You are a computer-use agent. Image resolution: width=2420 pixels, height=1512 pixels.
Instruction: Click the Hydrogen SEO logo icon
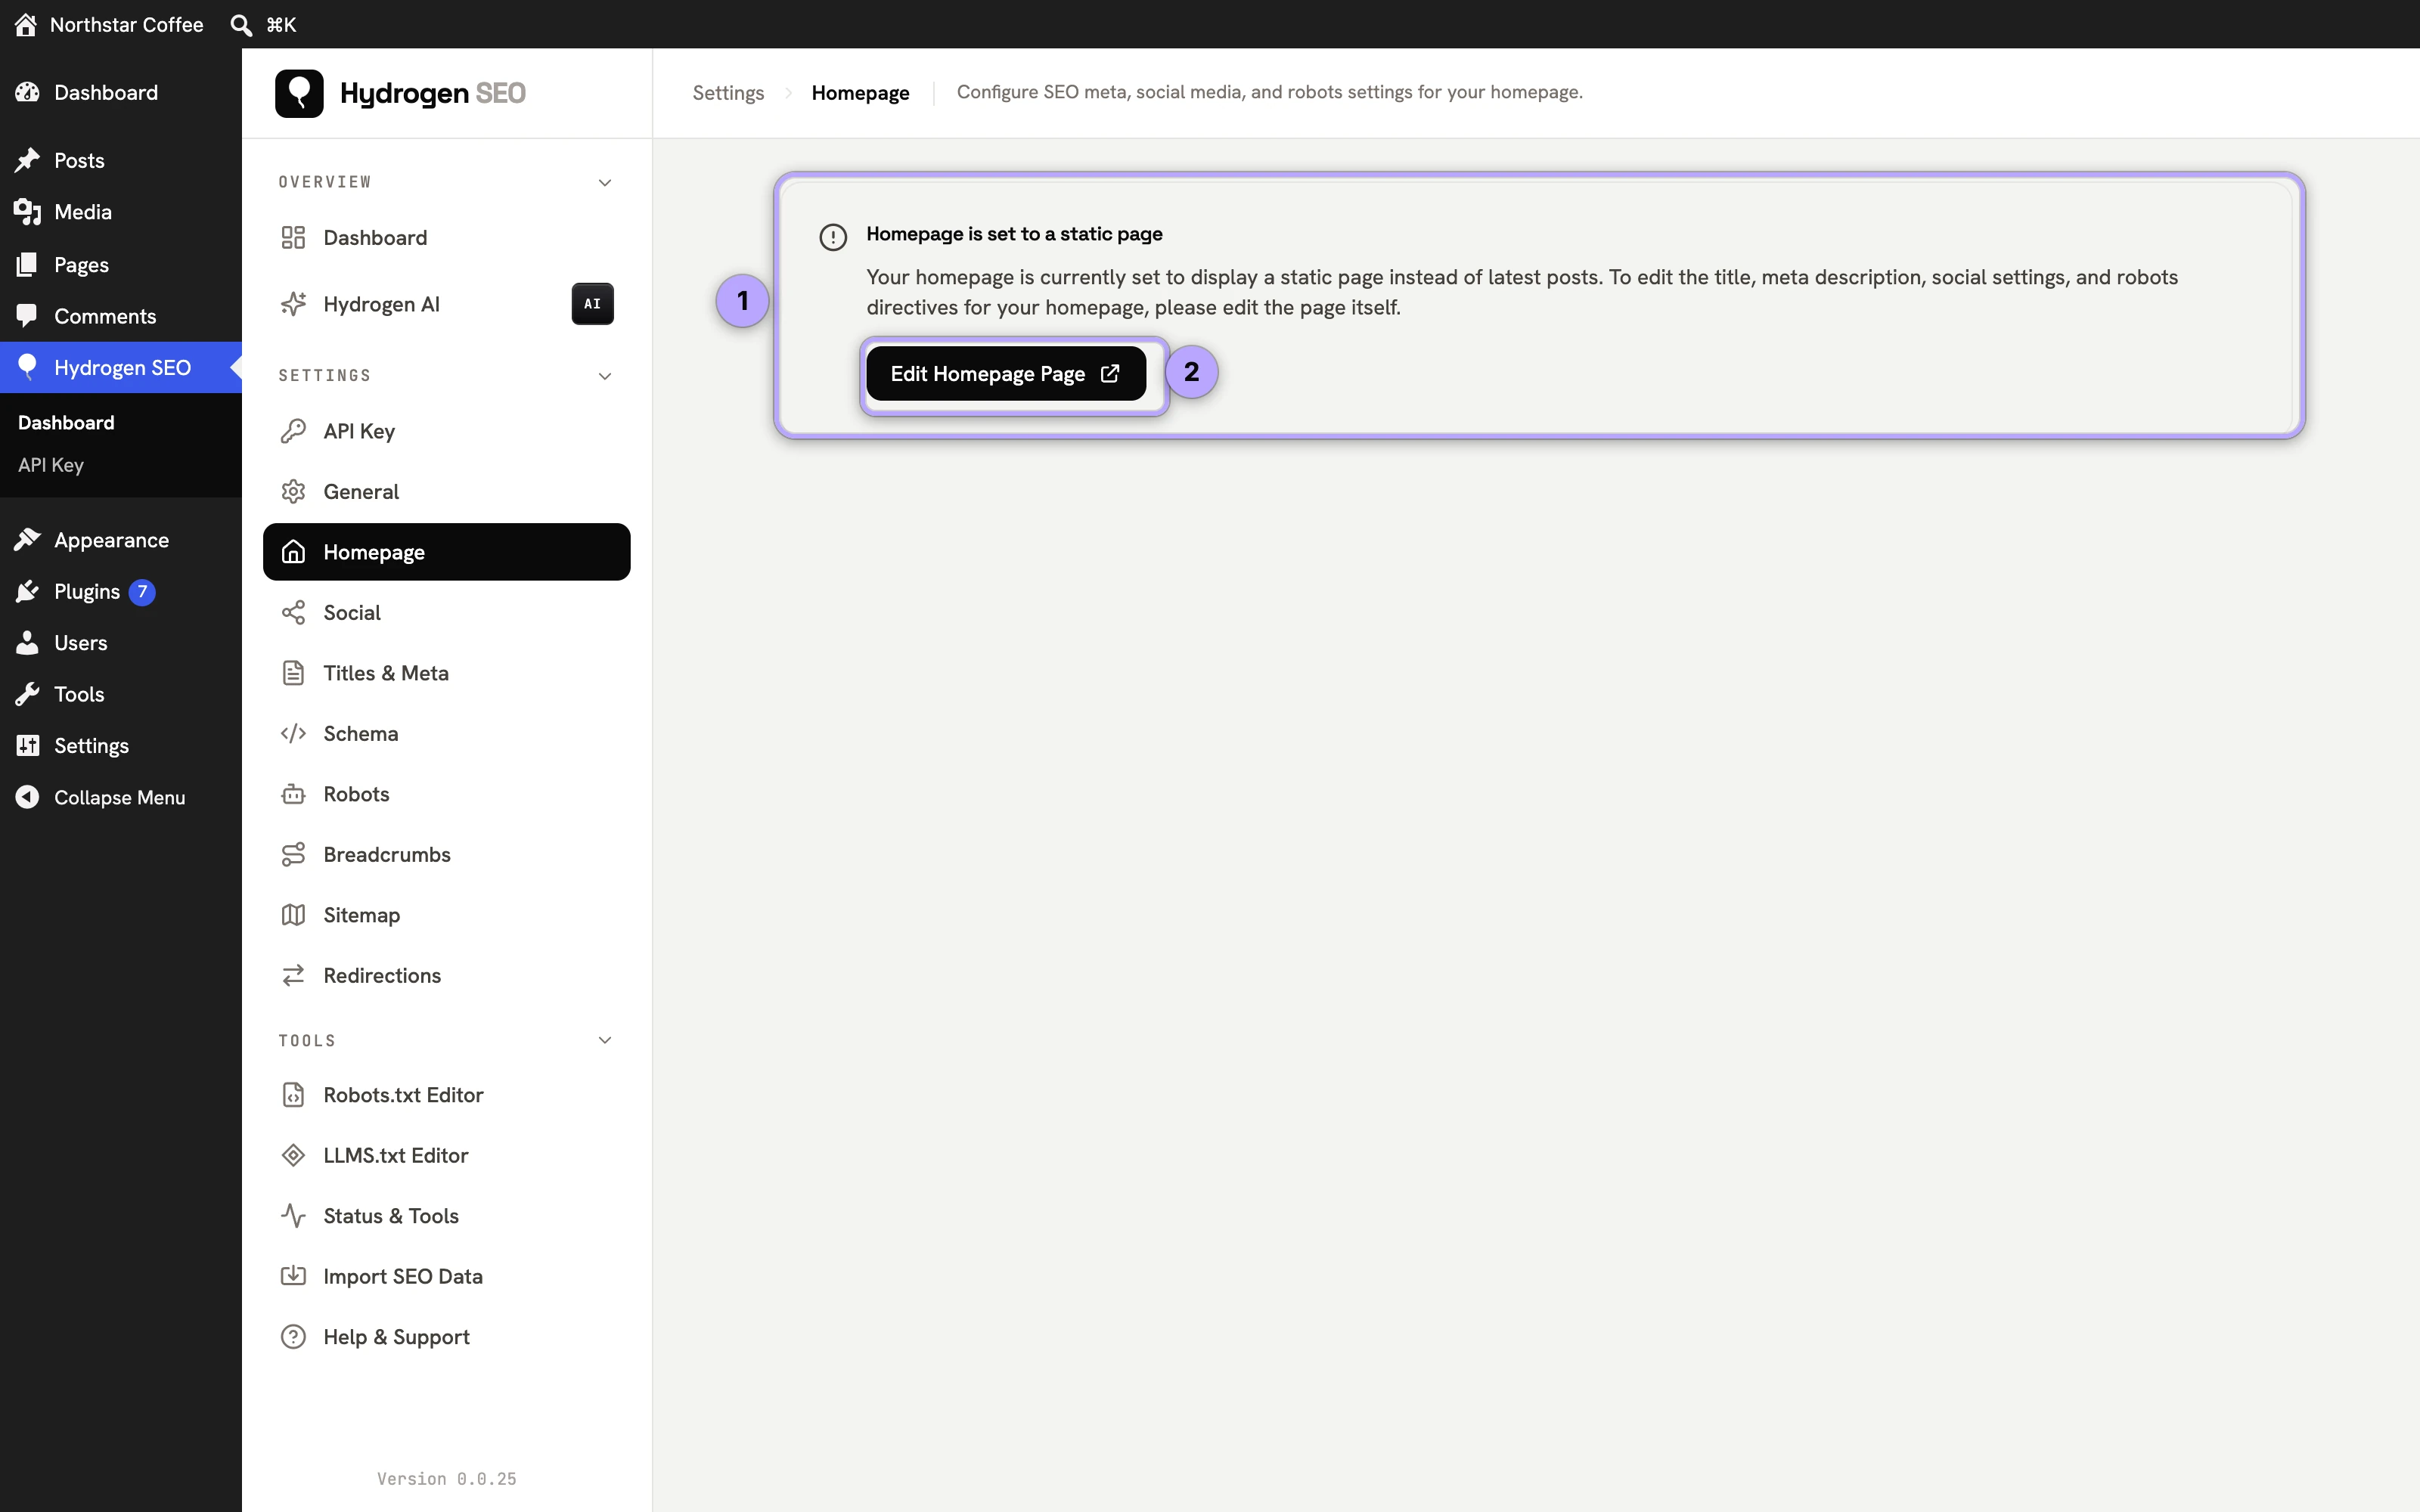[299, 93]
